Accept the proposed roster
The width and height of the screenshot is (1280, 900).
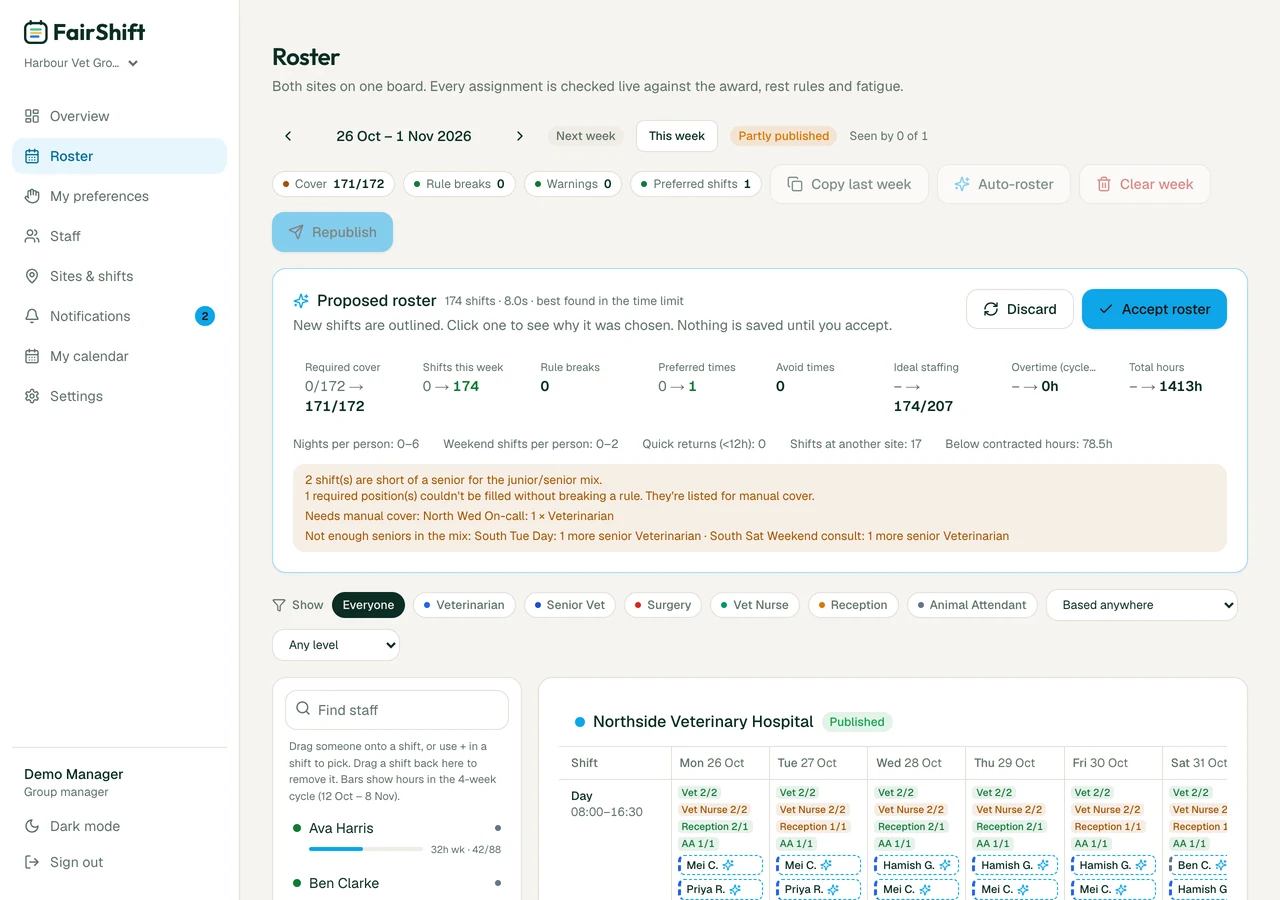[1154, 309]
